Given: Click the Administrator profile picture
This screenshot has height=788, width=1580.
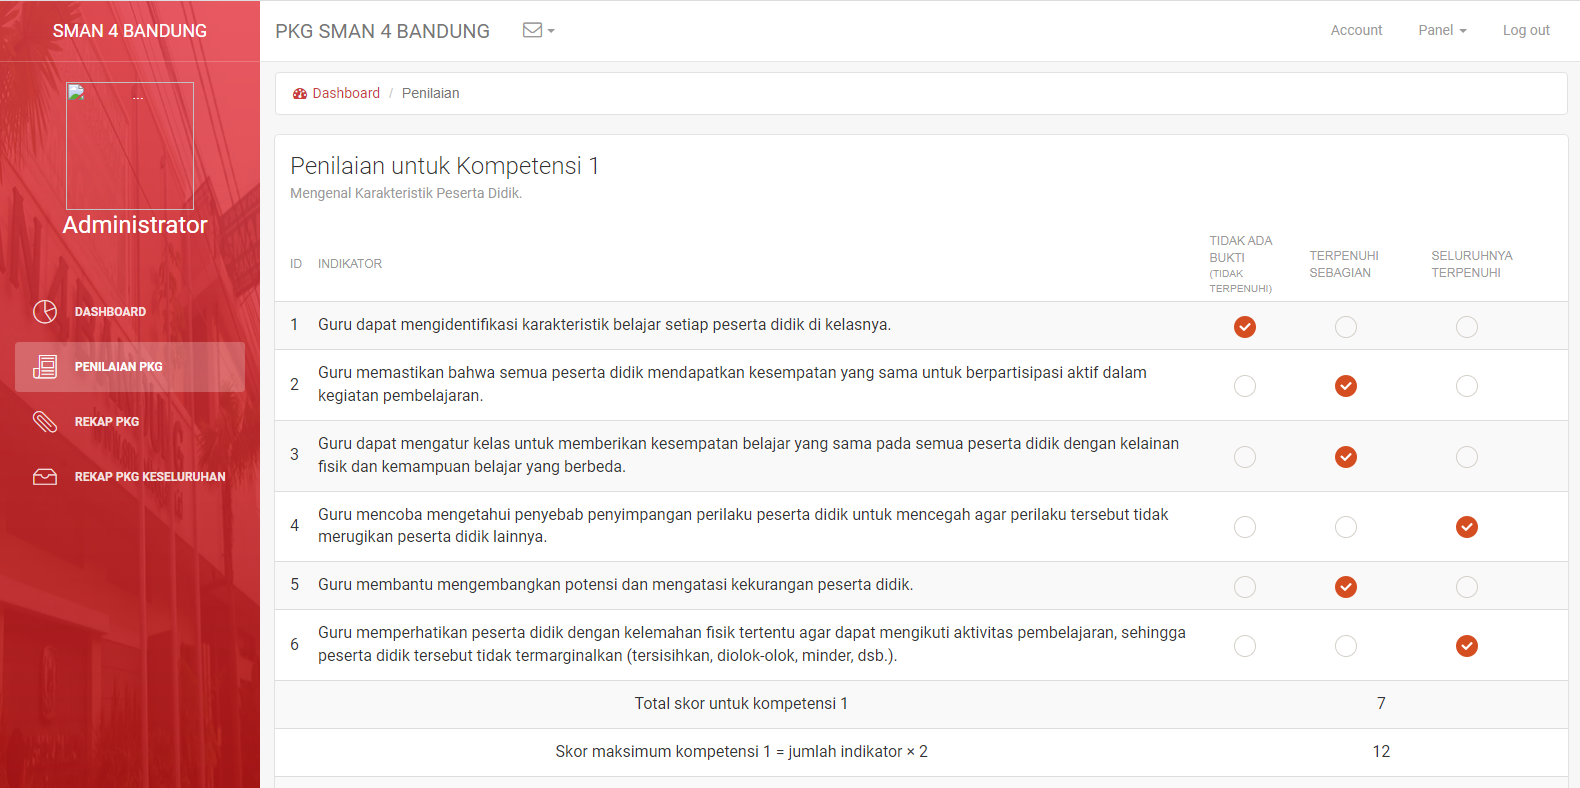Looking at the screenshot, I should (x=130, y=146).
